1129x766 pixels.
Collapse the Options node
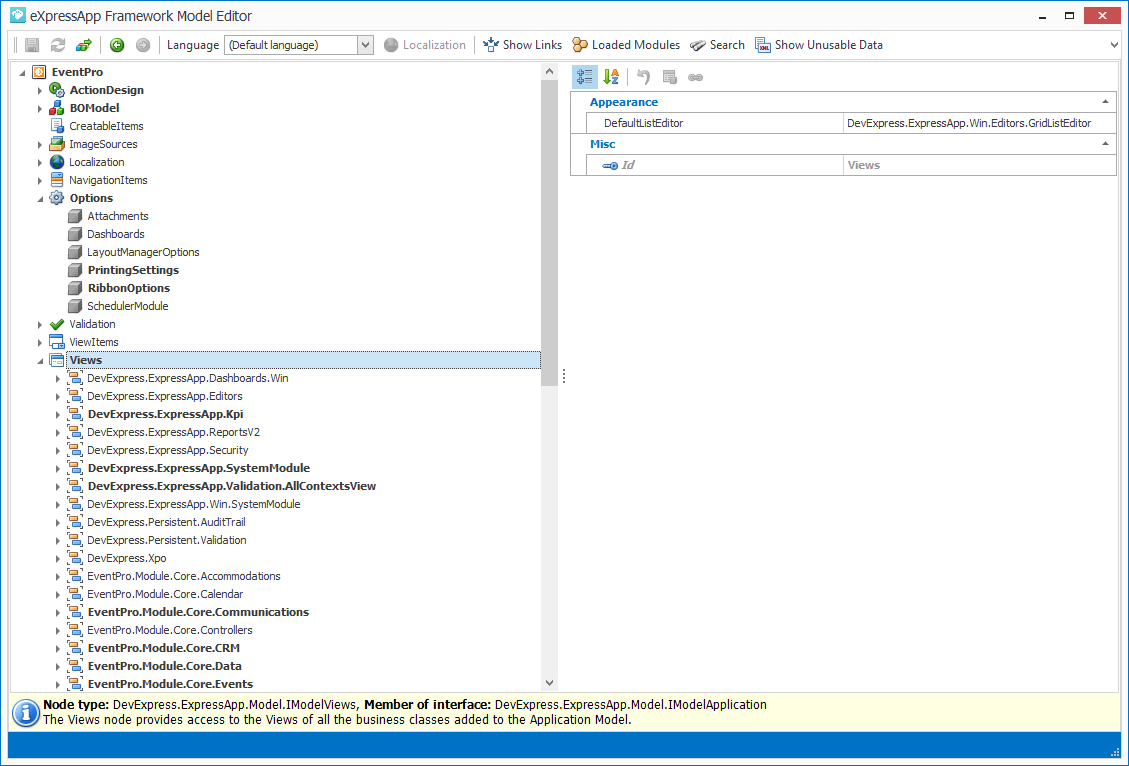coord(40,198)
